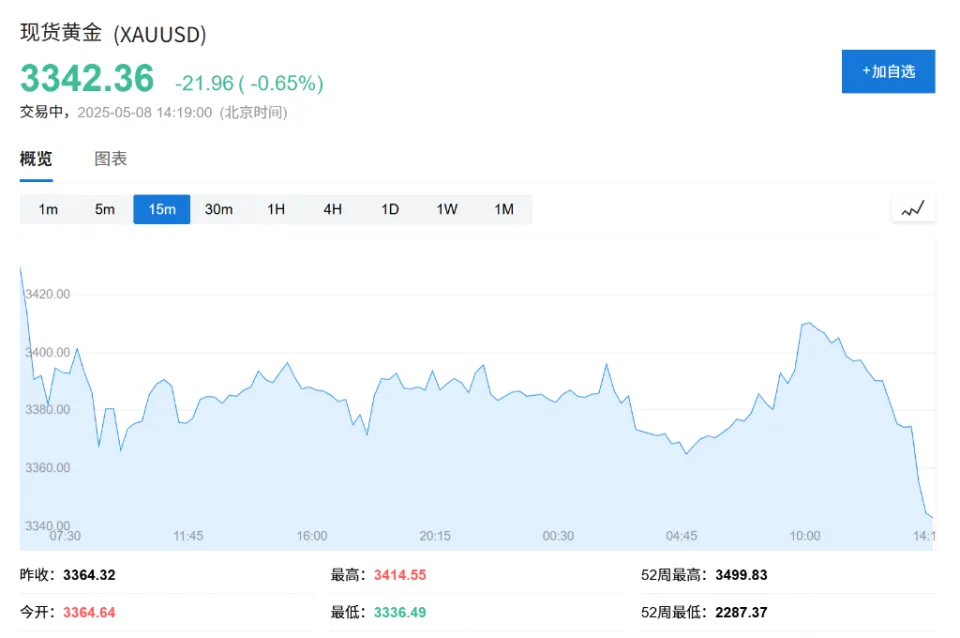
Task: Click the 最高 value 3414.55
Action: [400, 575]
